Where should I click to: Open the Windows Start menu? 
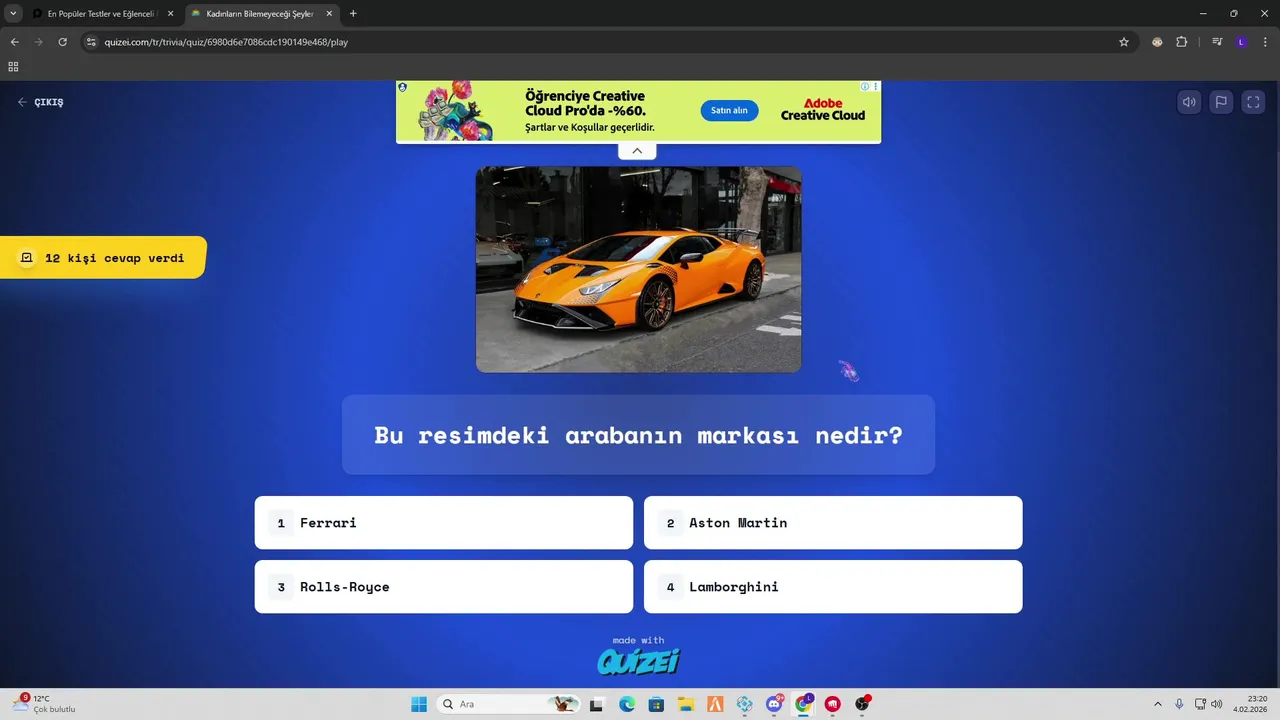pos(419,704)
